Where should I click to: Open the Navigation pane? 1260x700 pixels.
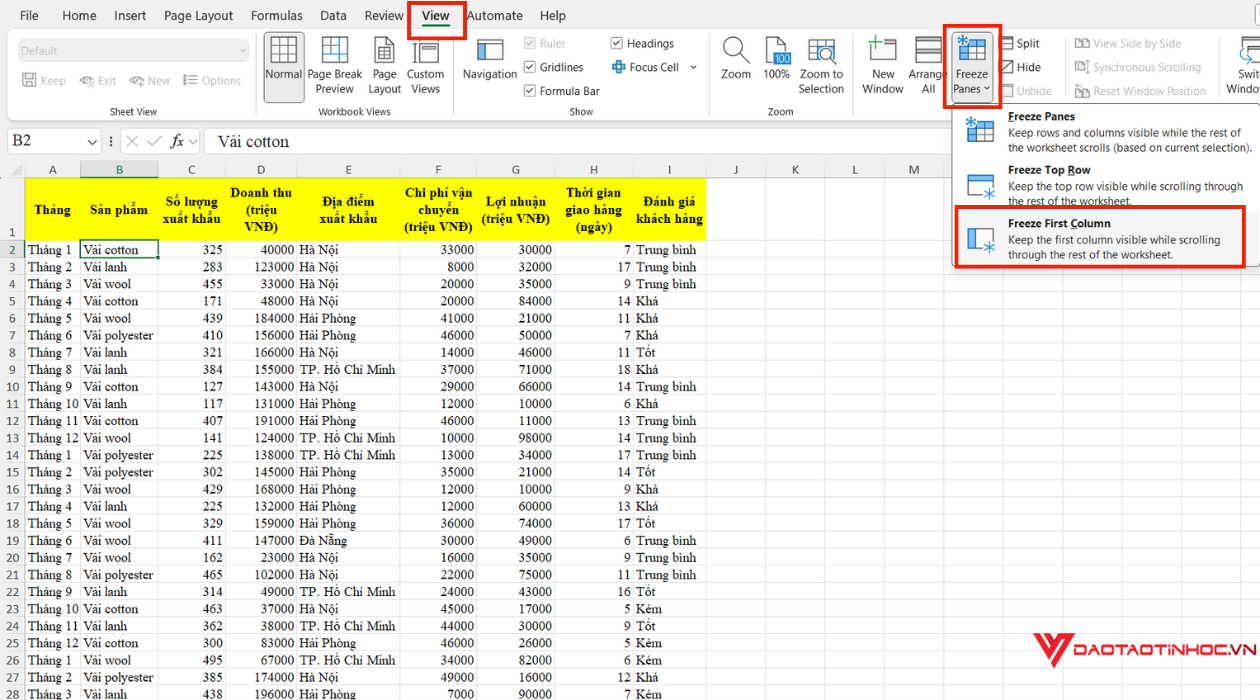pos(490,60)
